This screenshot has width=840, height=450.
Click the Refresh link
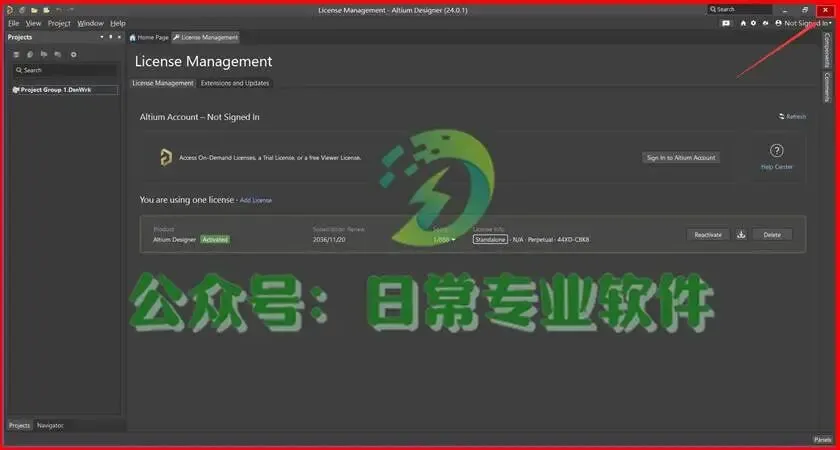pos(792,116)
